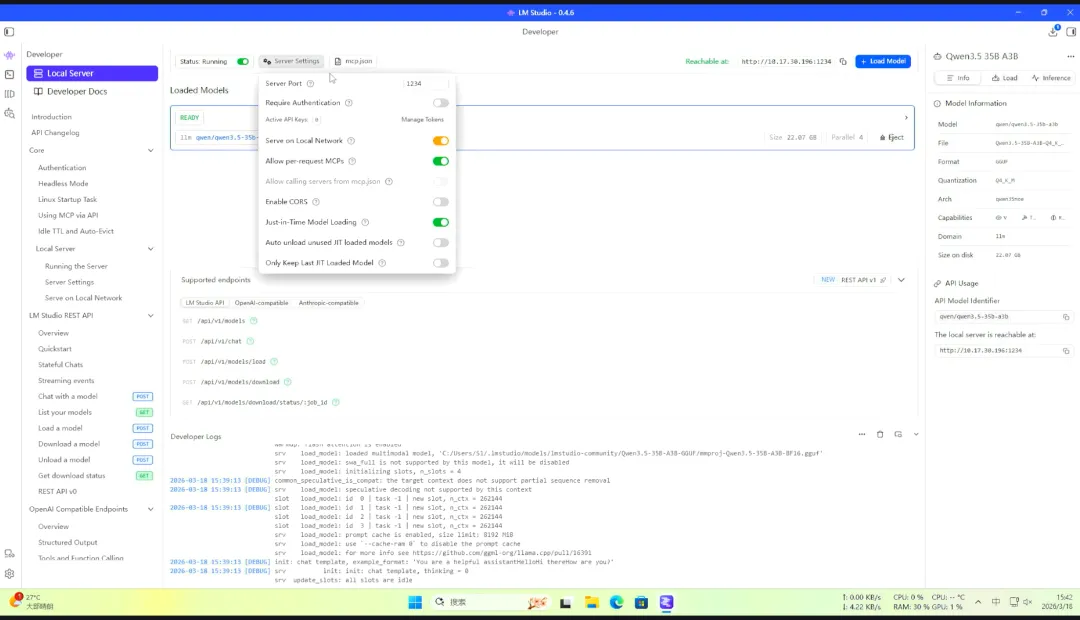Screen dimensions: 1080x620
Task: Show help for /api/v1/models/load endpoint
Action: coord(274,362)
